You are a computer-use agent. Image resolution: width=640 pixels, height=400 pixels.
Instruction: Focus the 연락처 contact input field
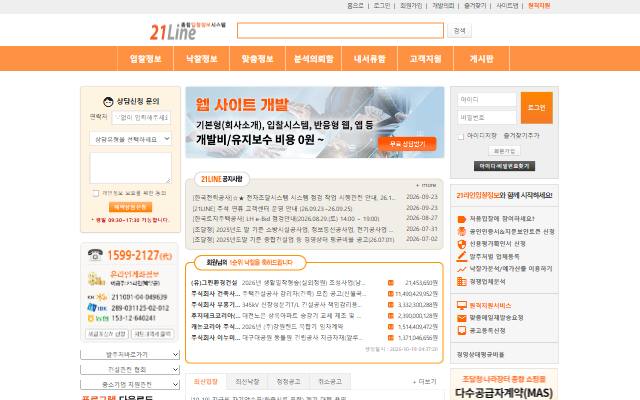coord(141,118)
